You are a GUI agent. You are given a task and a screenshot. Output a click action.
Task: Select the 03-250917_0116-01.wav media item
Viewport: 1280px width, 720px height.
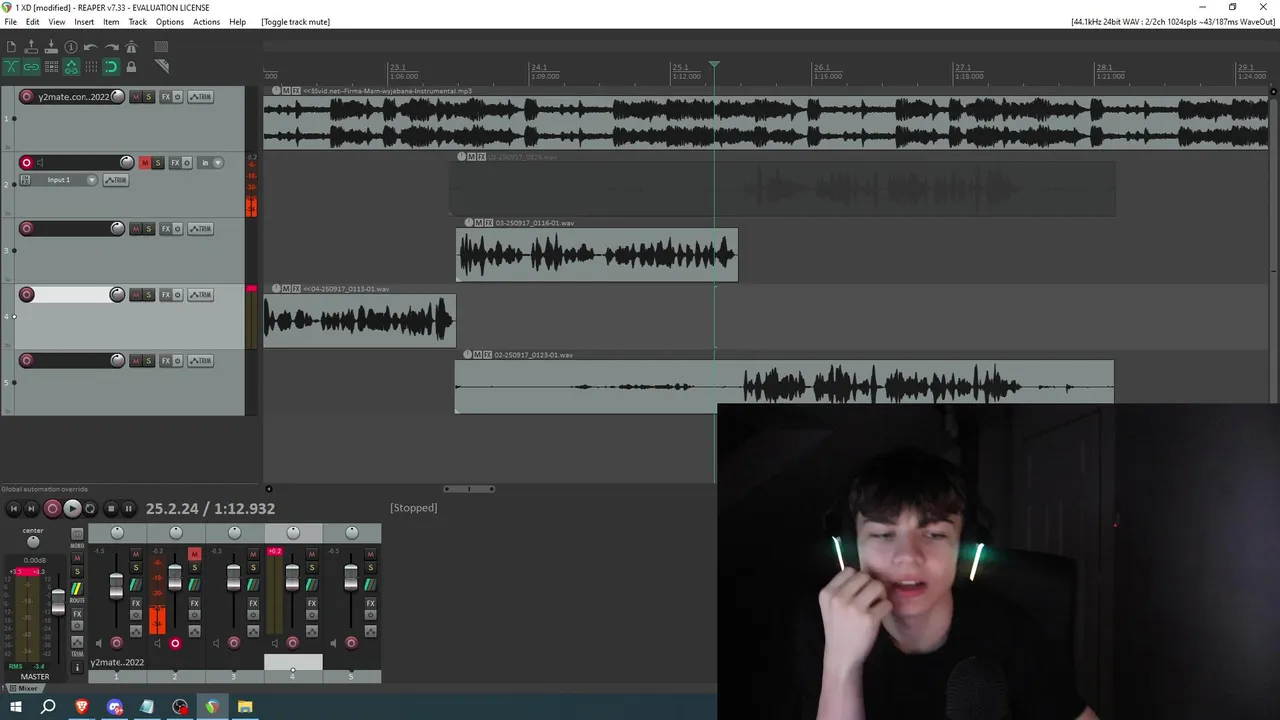(x=597, y=256)
